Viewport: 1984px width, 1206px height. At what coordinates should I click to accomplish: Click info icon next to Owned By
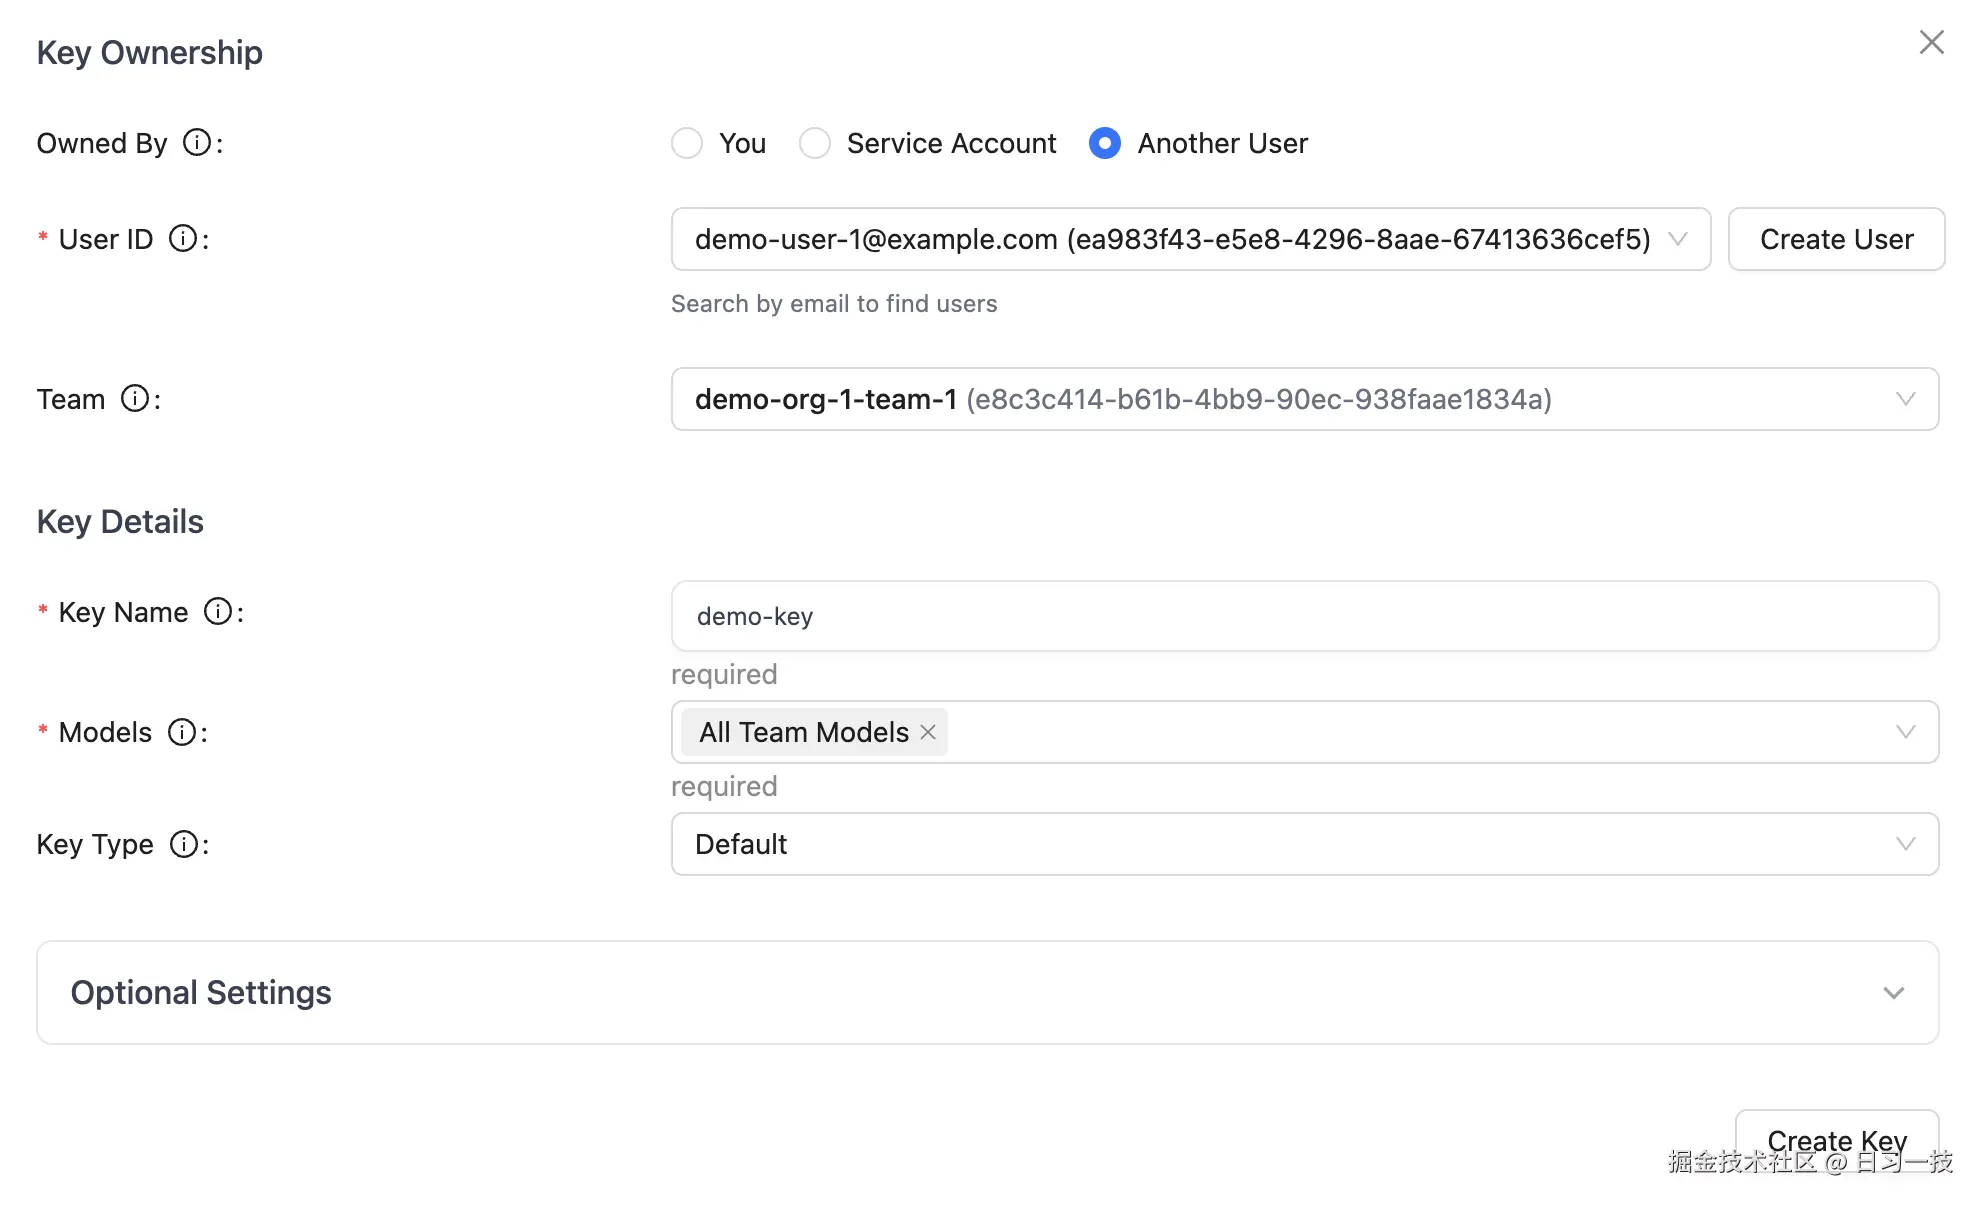pyautogui.click(x=197, y=143)
